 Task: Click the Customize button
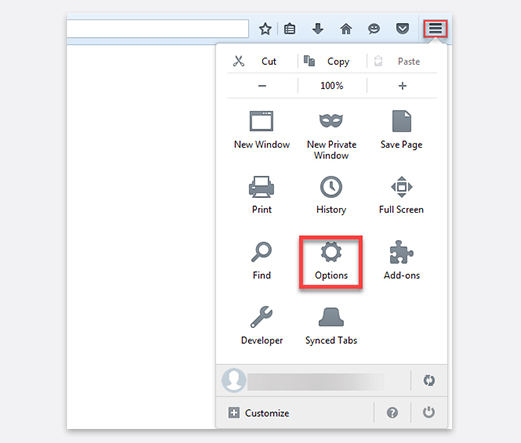click(x=259, y=413)
